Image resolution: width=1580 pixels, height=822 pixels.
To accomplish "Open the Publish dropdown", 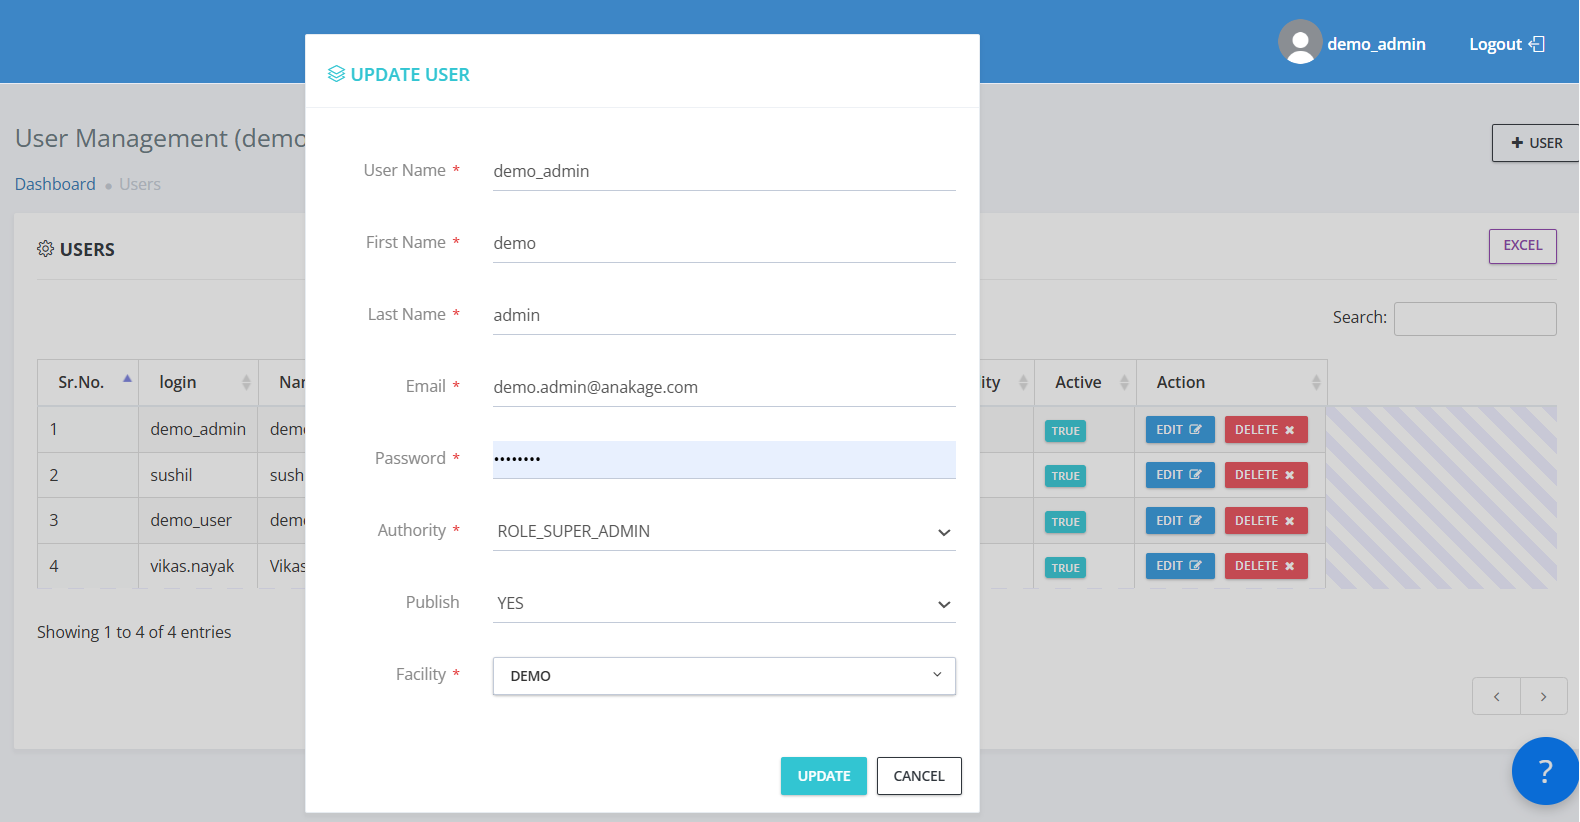I will 723,603.
